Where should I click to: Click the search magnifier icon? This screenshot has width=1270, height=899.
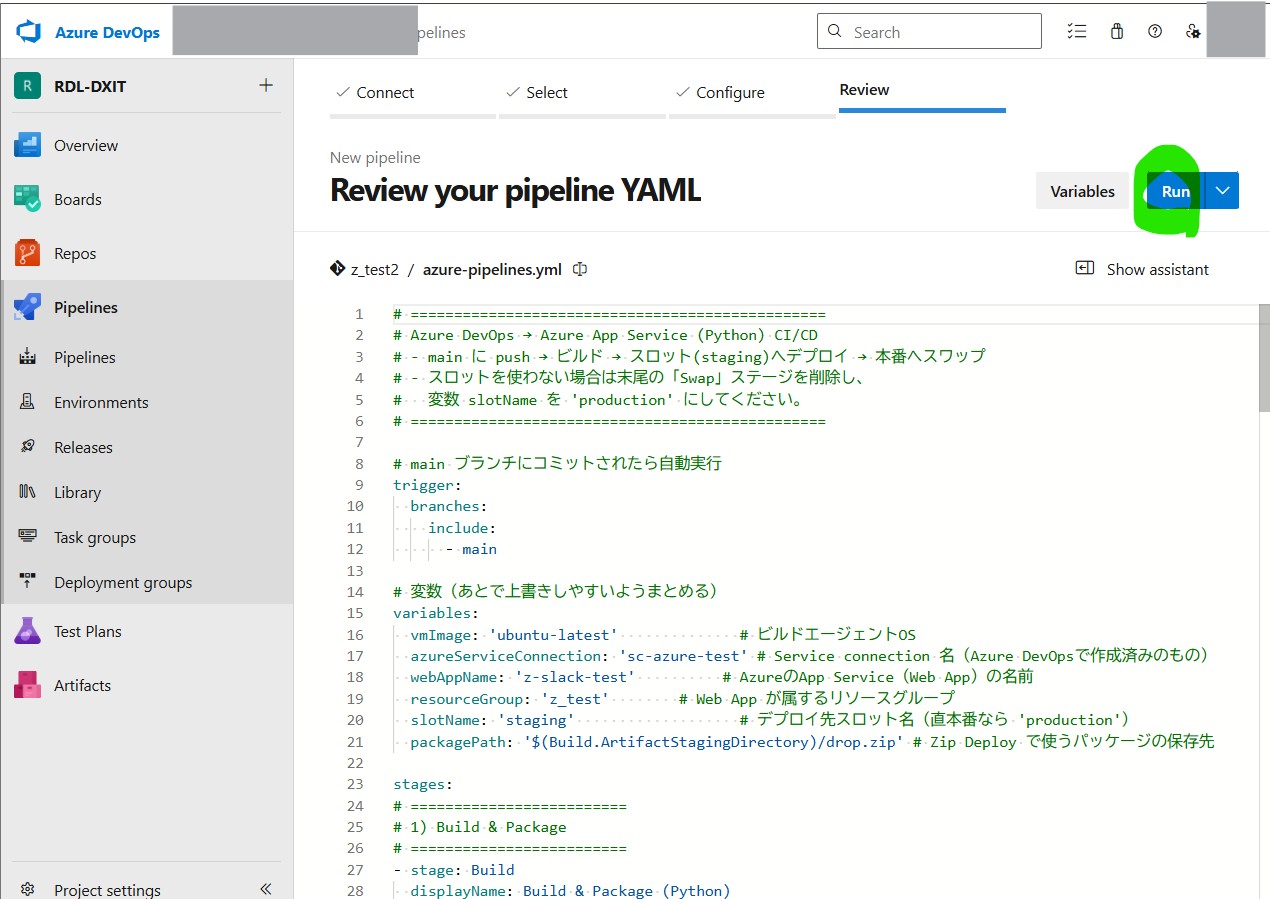click(835, 32)
